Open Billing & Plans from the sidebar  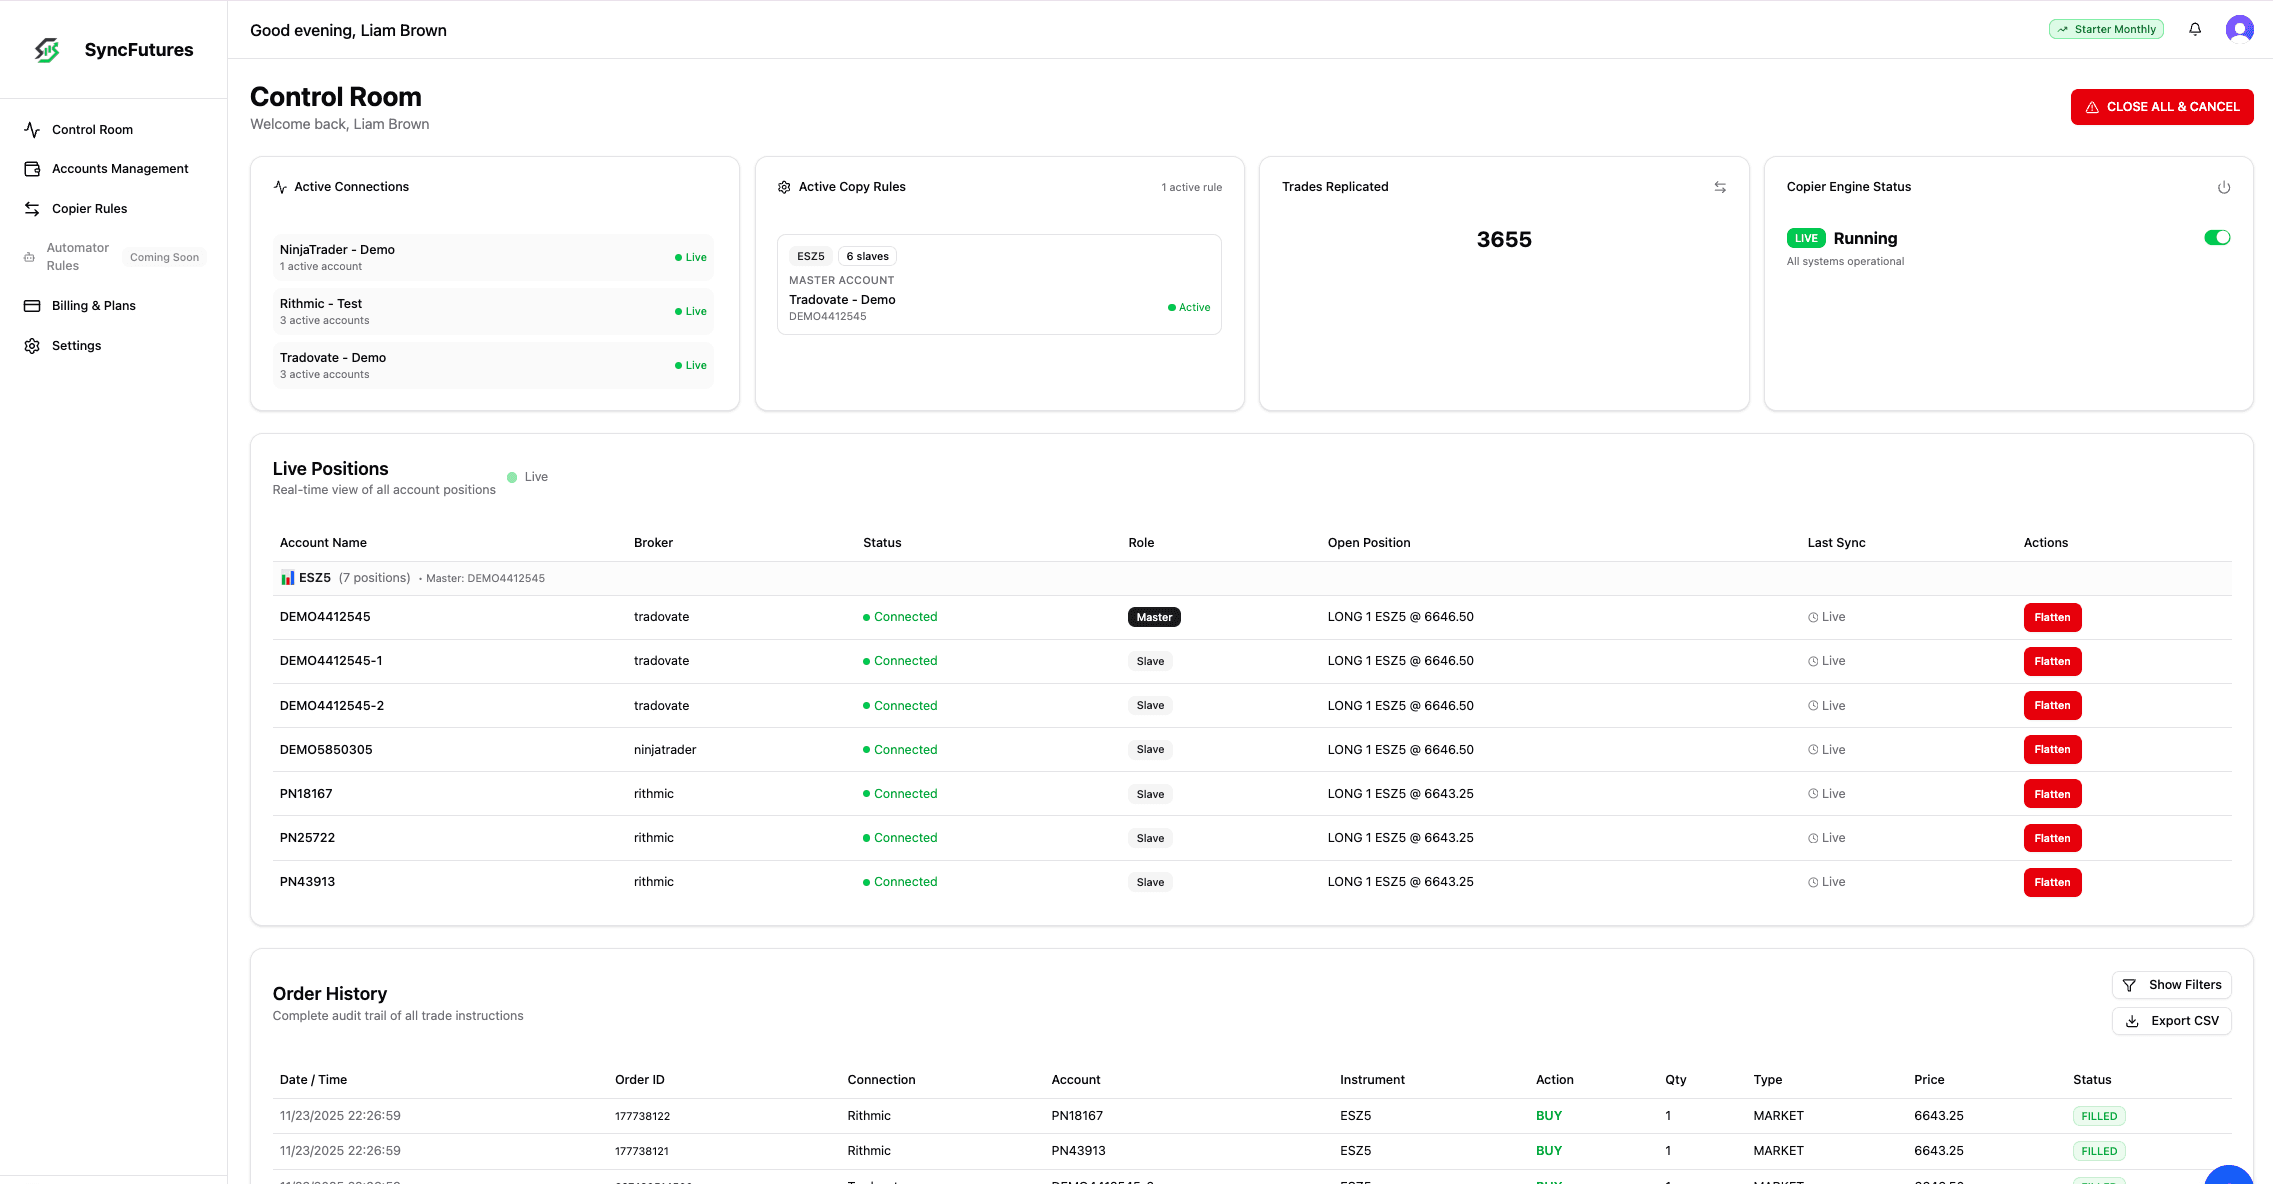[93, 305]
